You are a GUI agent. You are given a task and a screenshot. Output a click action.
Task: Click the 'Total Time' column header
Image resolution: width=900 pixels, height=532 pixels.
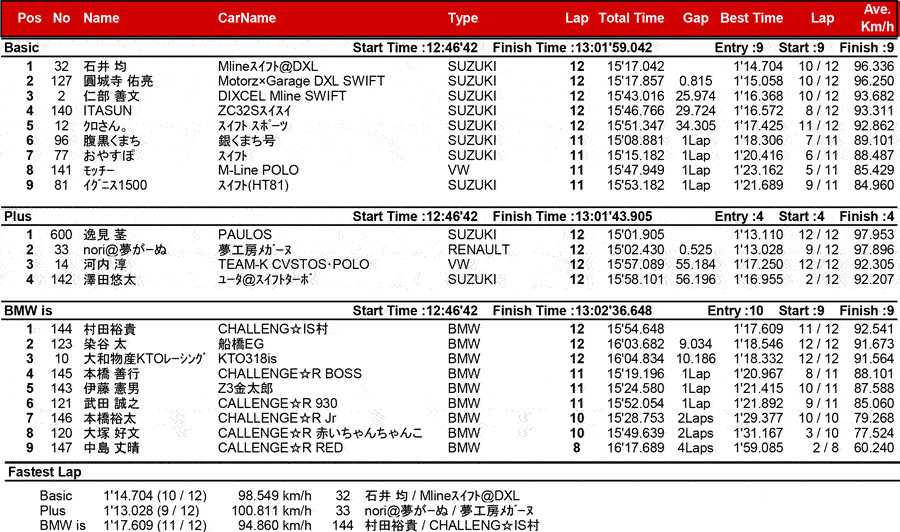(631, 18)
